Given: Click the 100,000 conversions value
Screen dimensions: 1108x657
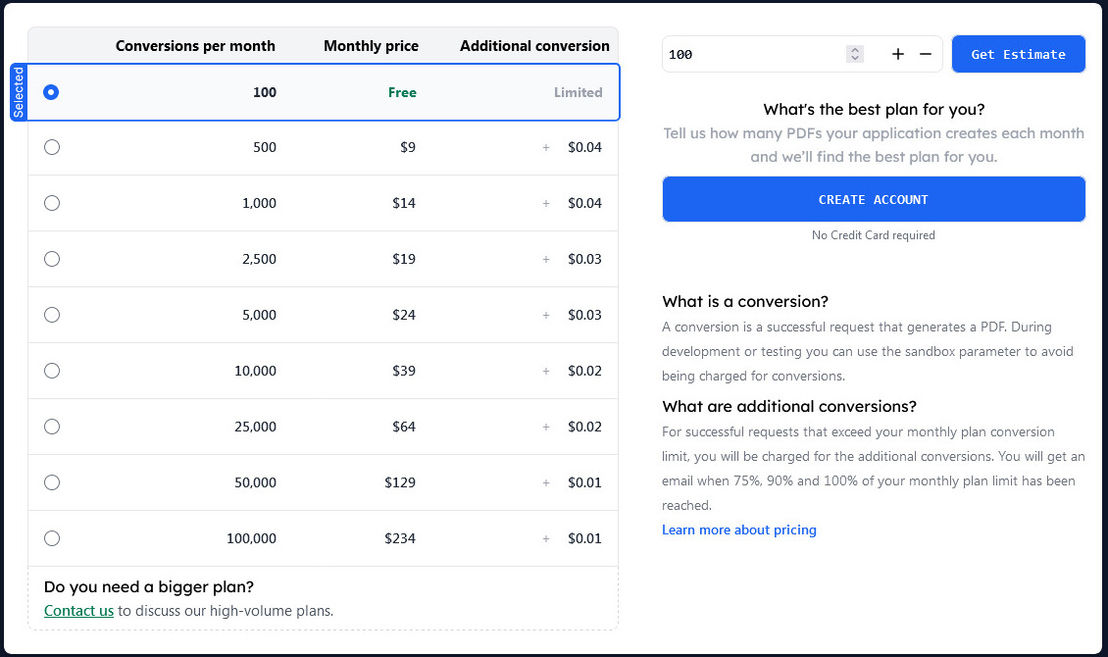Looking at the screenshot, I should coord(252,538).
